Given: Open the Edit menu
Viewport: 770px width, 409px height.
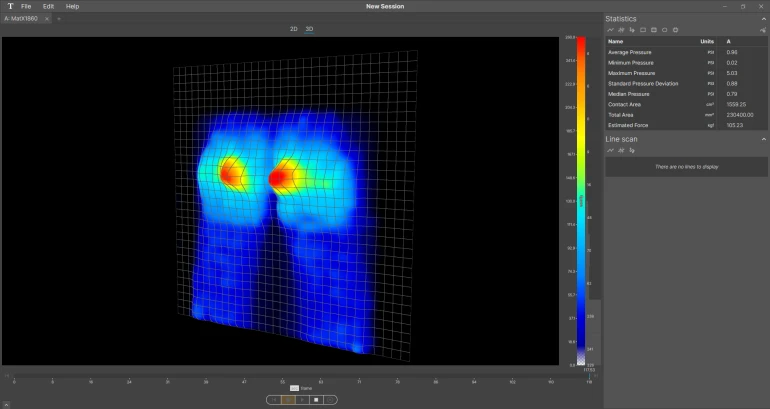Looking at the screenshot, I should point(48,6).
